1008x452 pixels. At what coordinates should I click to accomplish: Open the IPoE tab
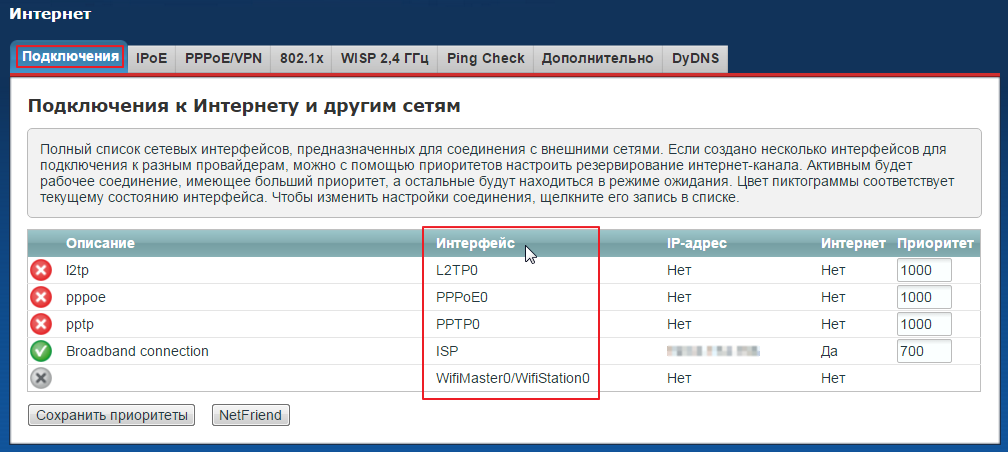click(151, 58)
